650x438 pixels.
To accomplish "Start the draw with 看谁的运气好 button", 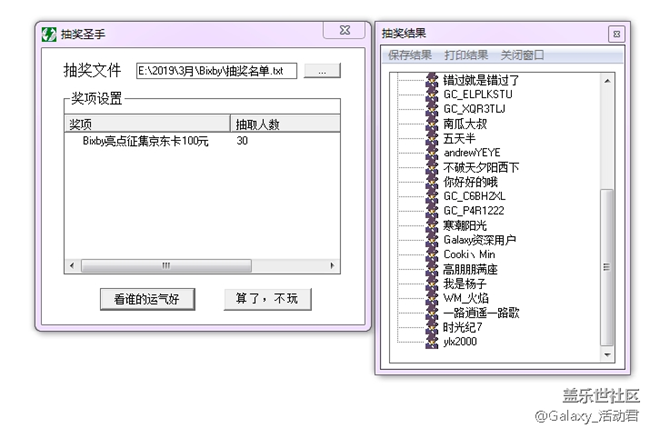I will (147, 299).
